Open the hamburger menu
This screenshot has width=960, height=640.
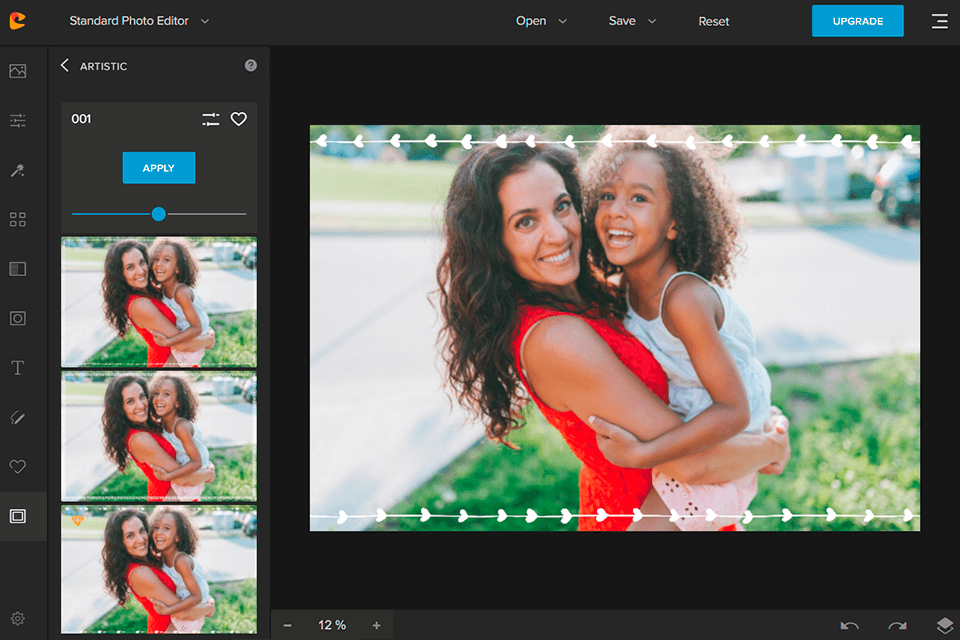(x=940, y=21)
